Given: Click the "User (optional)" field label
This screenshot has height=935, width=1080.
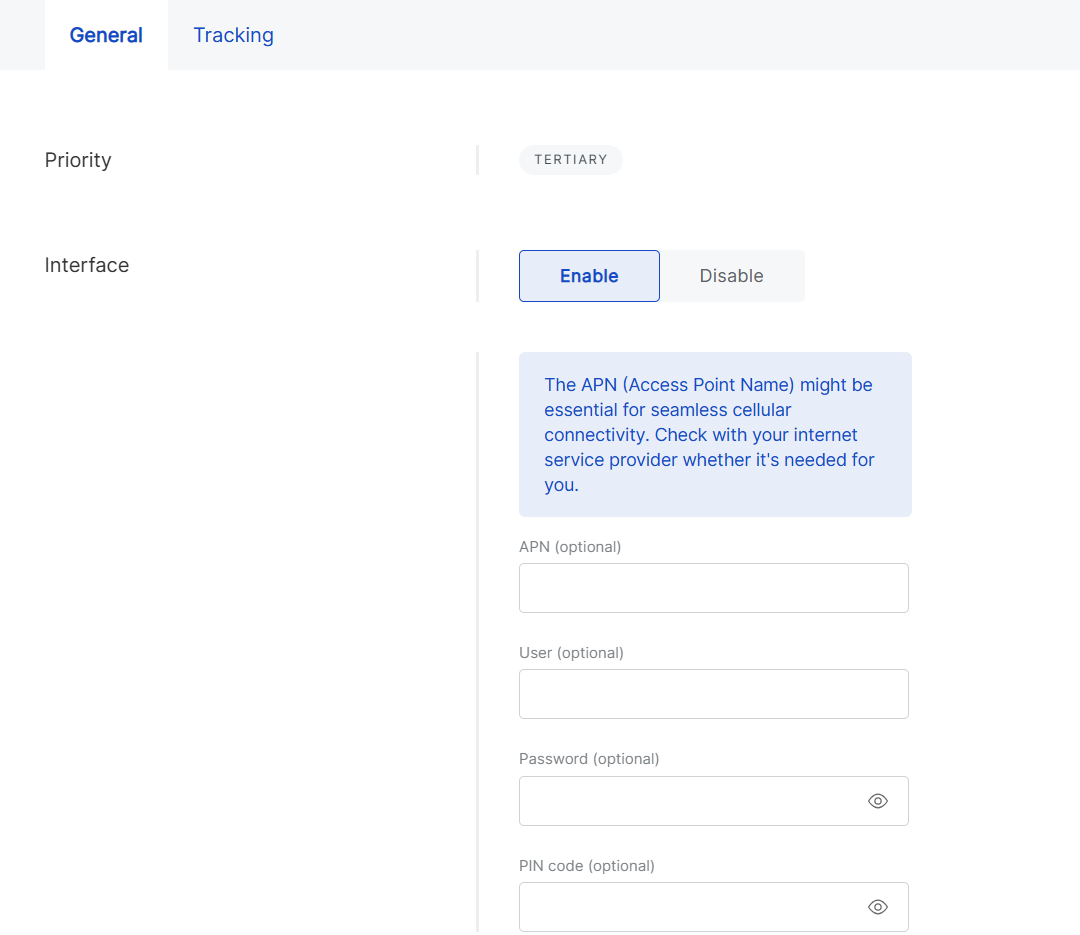Looking at the screenshot, I should point(571,653).
